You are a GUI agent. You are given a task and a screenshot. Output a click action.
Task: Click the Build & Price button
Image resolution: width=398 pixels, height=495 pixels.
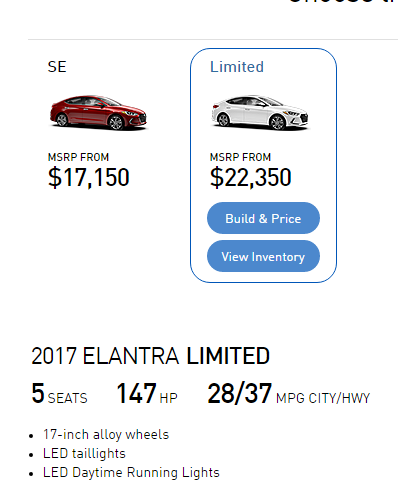(263, 218)
